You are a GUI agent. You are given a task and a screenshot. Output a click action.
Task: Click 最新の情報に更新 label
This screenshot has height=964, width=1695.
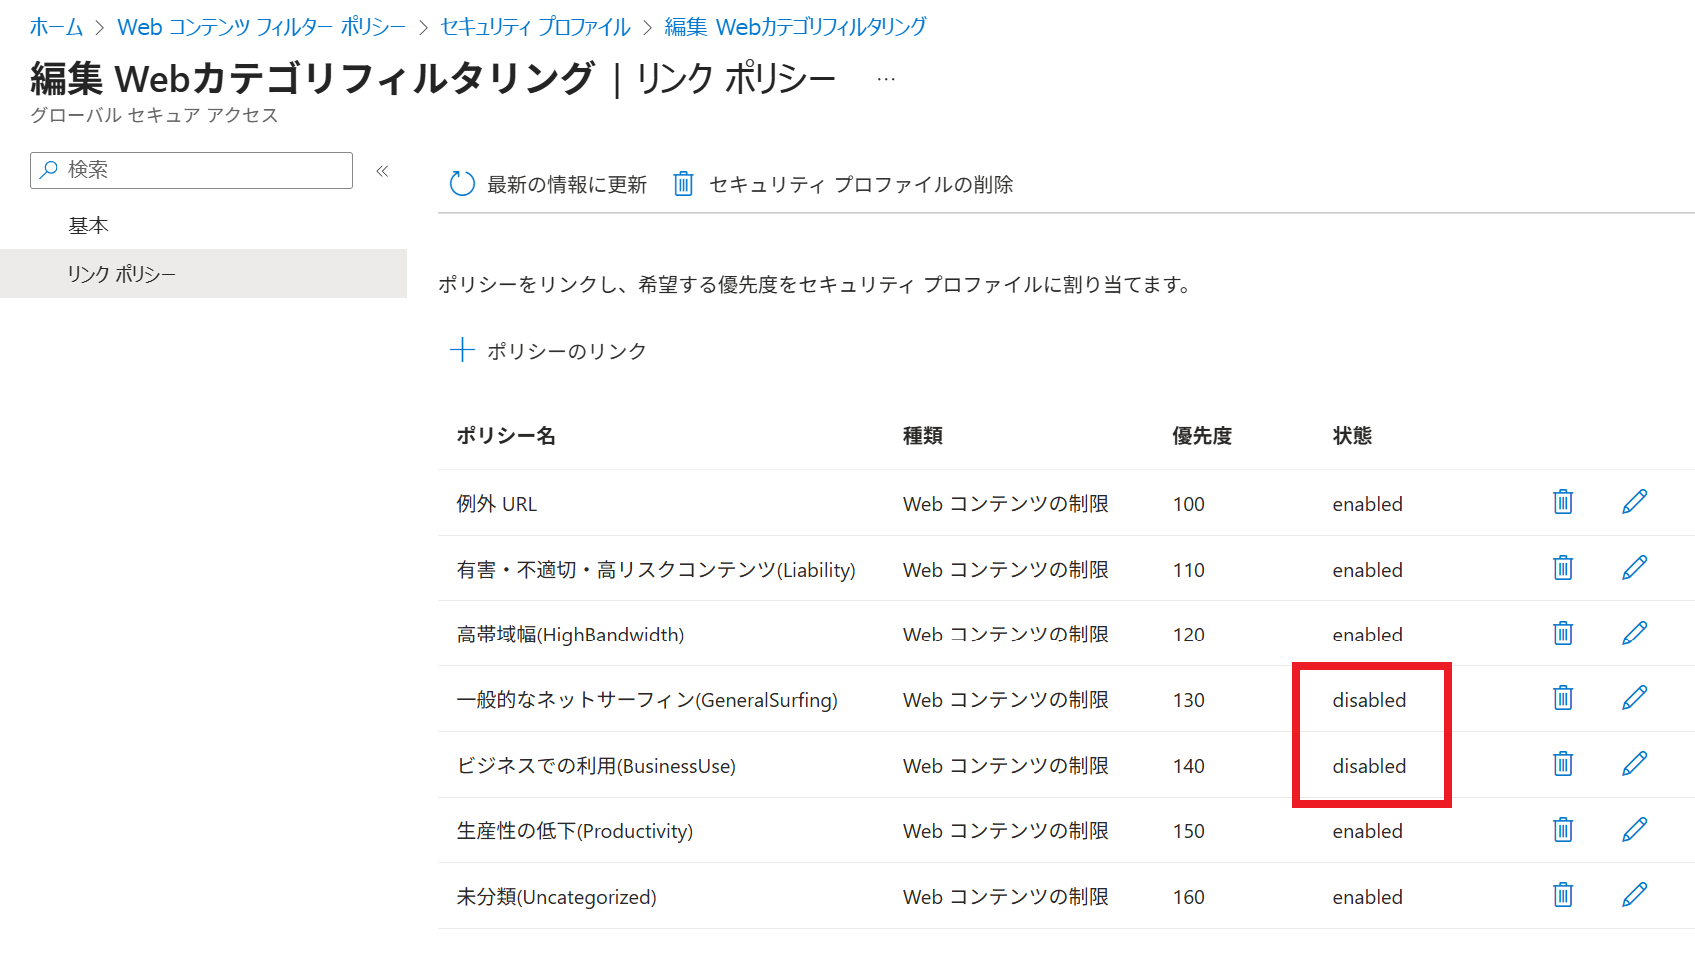[x=567, y=185]
